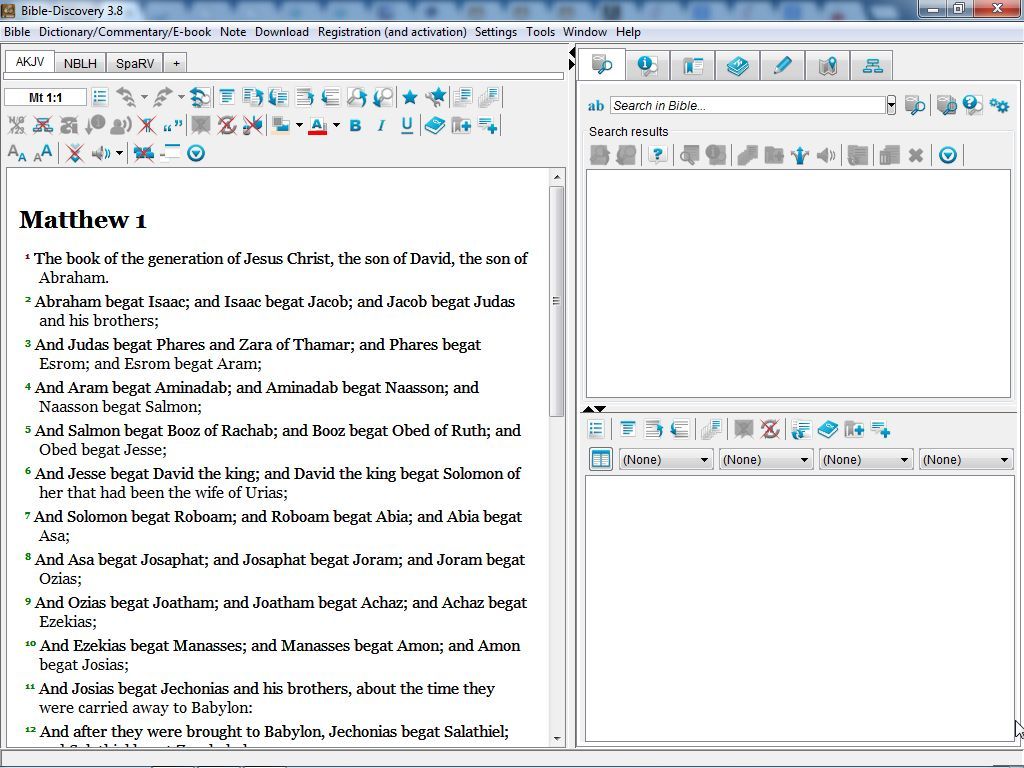The height and width of the screenshot is (768, 1024).
Task: Open the font color dropdown arrow
Action: [x=336, y=125]
